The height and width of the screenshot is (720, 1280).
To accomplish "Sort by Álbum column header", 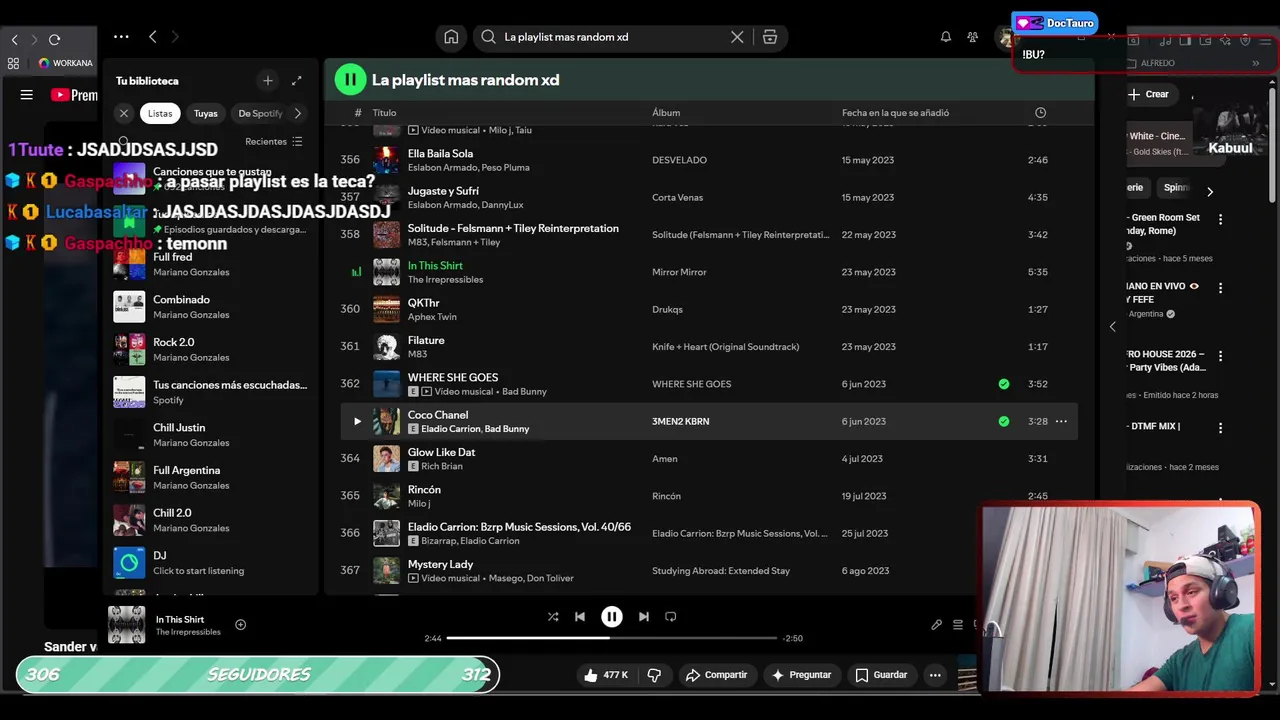I will click(x=666, y=113).
